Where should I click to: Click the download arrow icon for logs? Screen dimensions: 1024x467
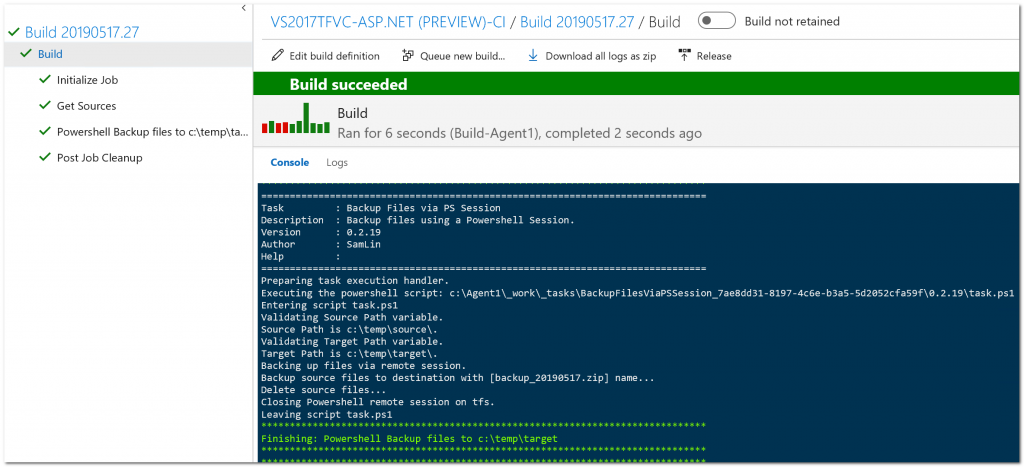click(x=533, y=56)
